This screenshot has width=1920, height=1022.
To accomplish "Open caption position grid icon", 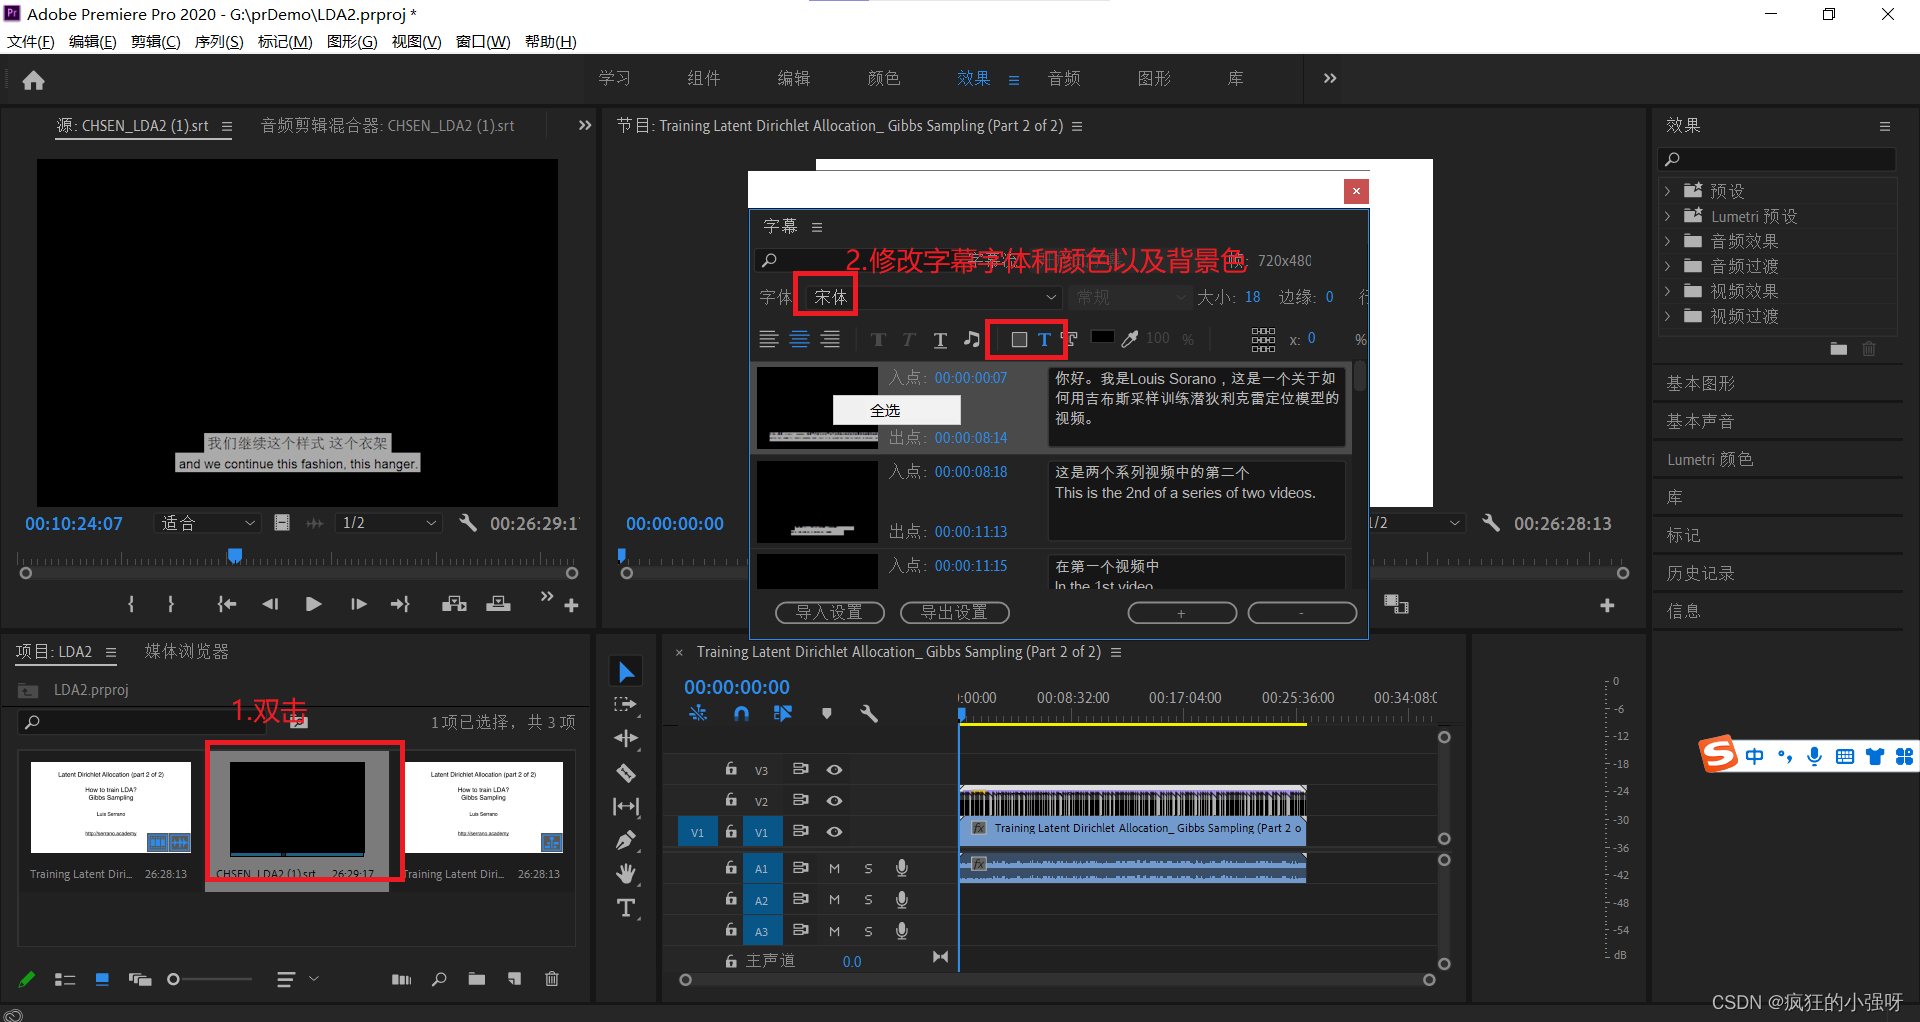I will pos(1263,339).
